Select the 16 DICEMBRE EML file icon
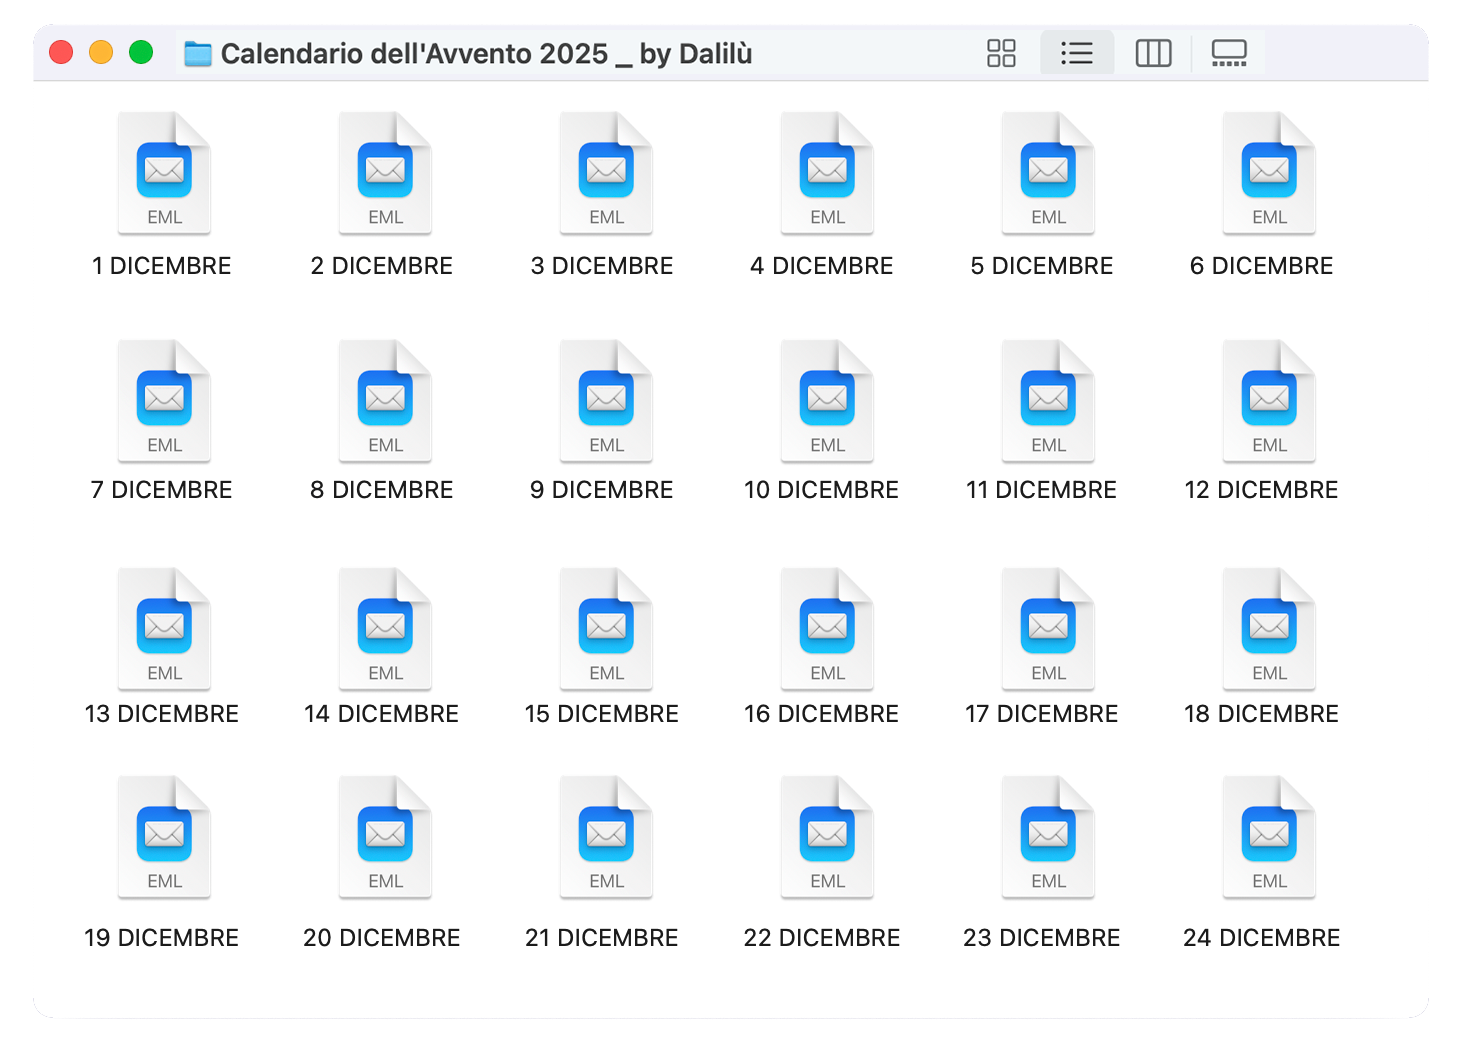The height and width of the screenshot is (1044, 1462). (x=828, y=629)
